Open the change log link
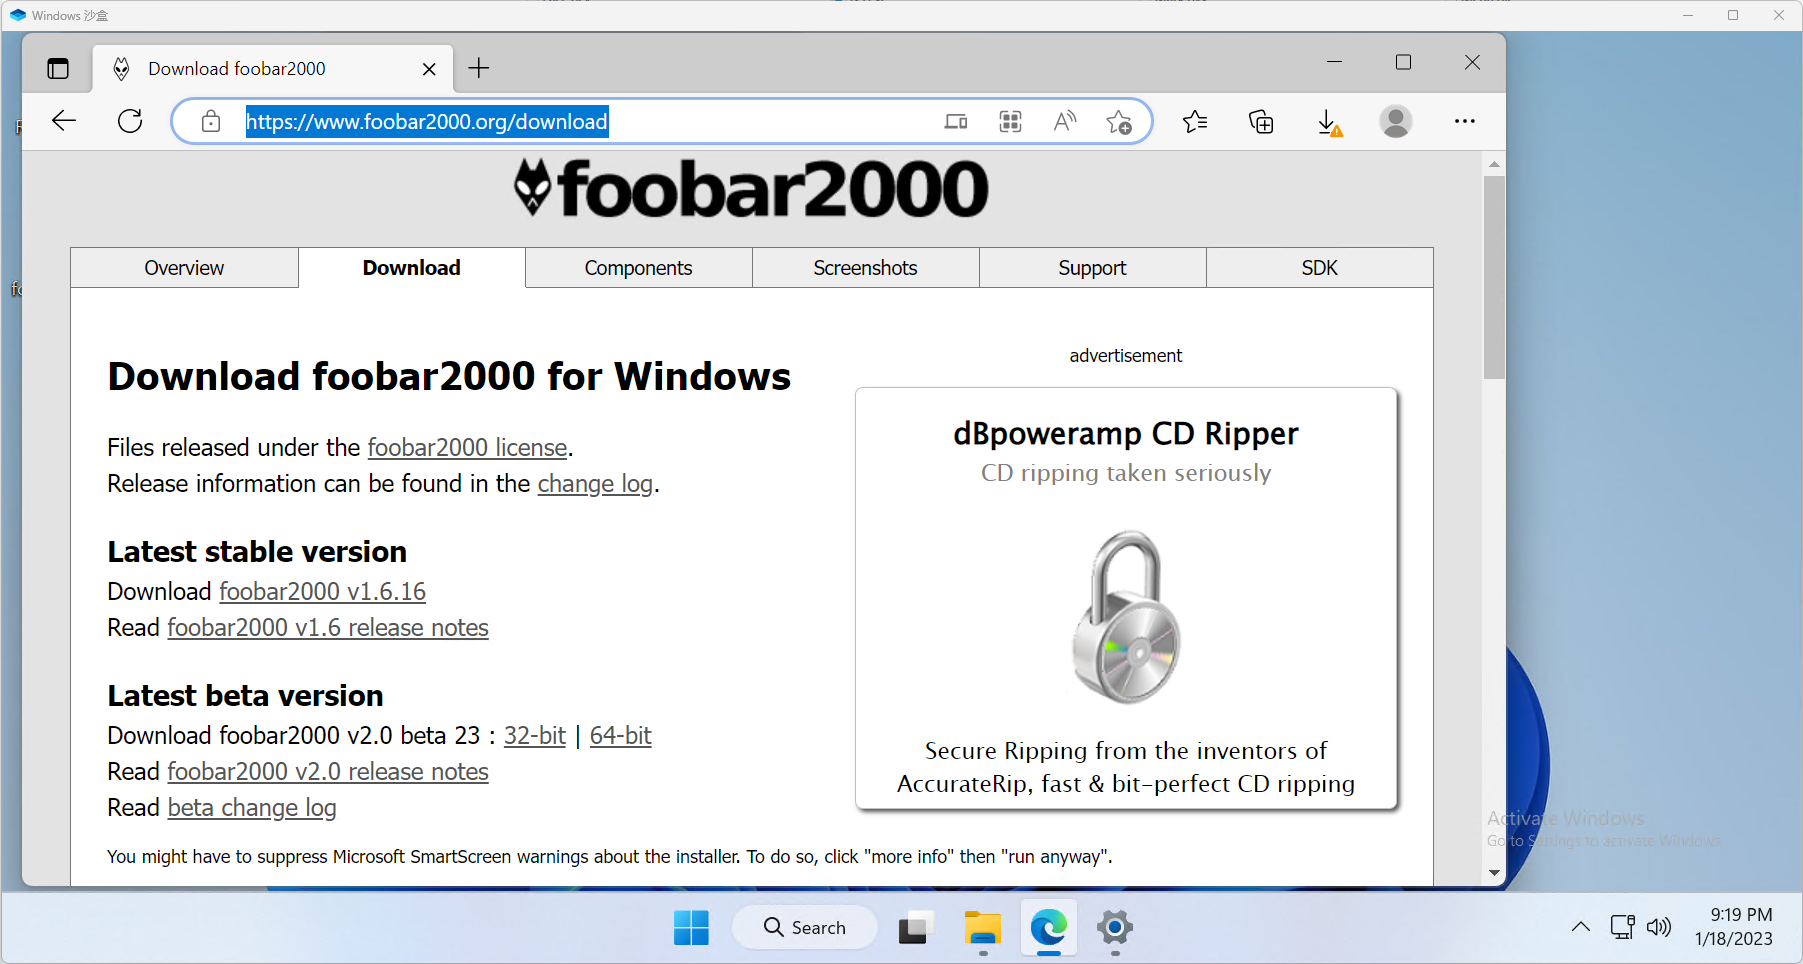 click(595, 484)
